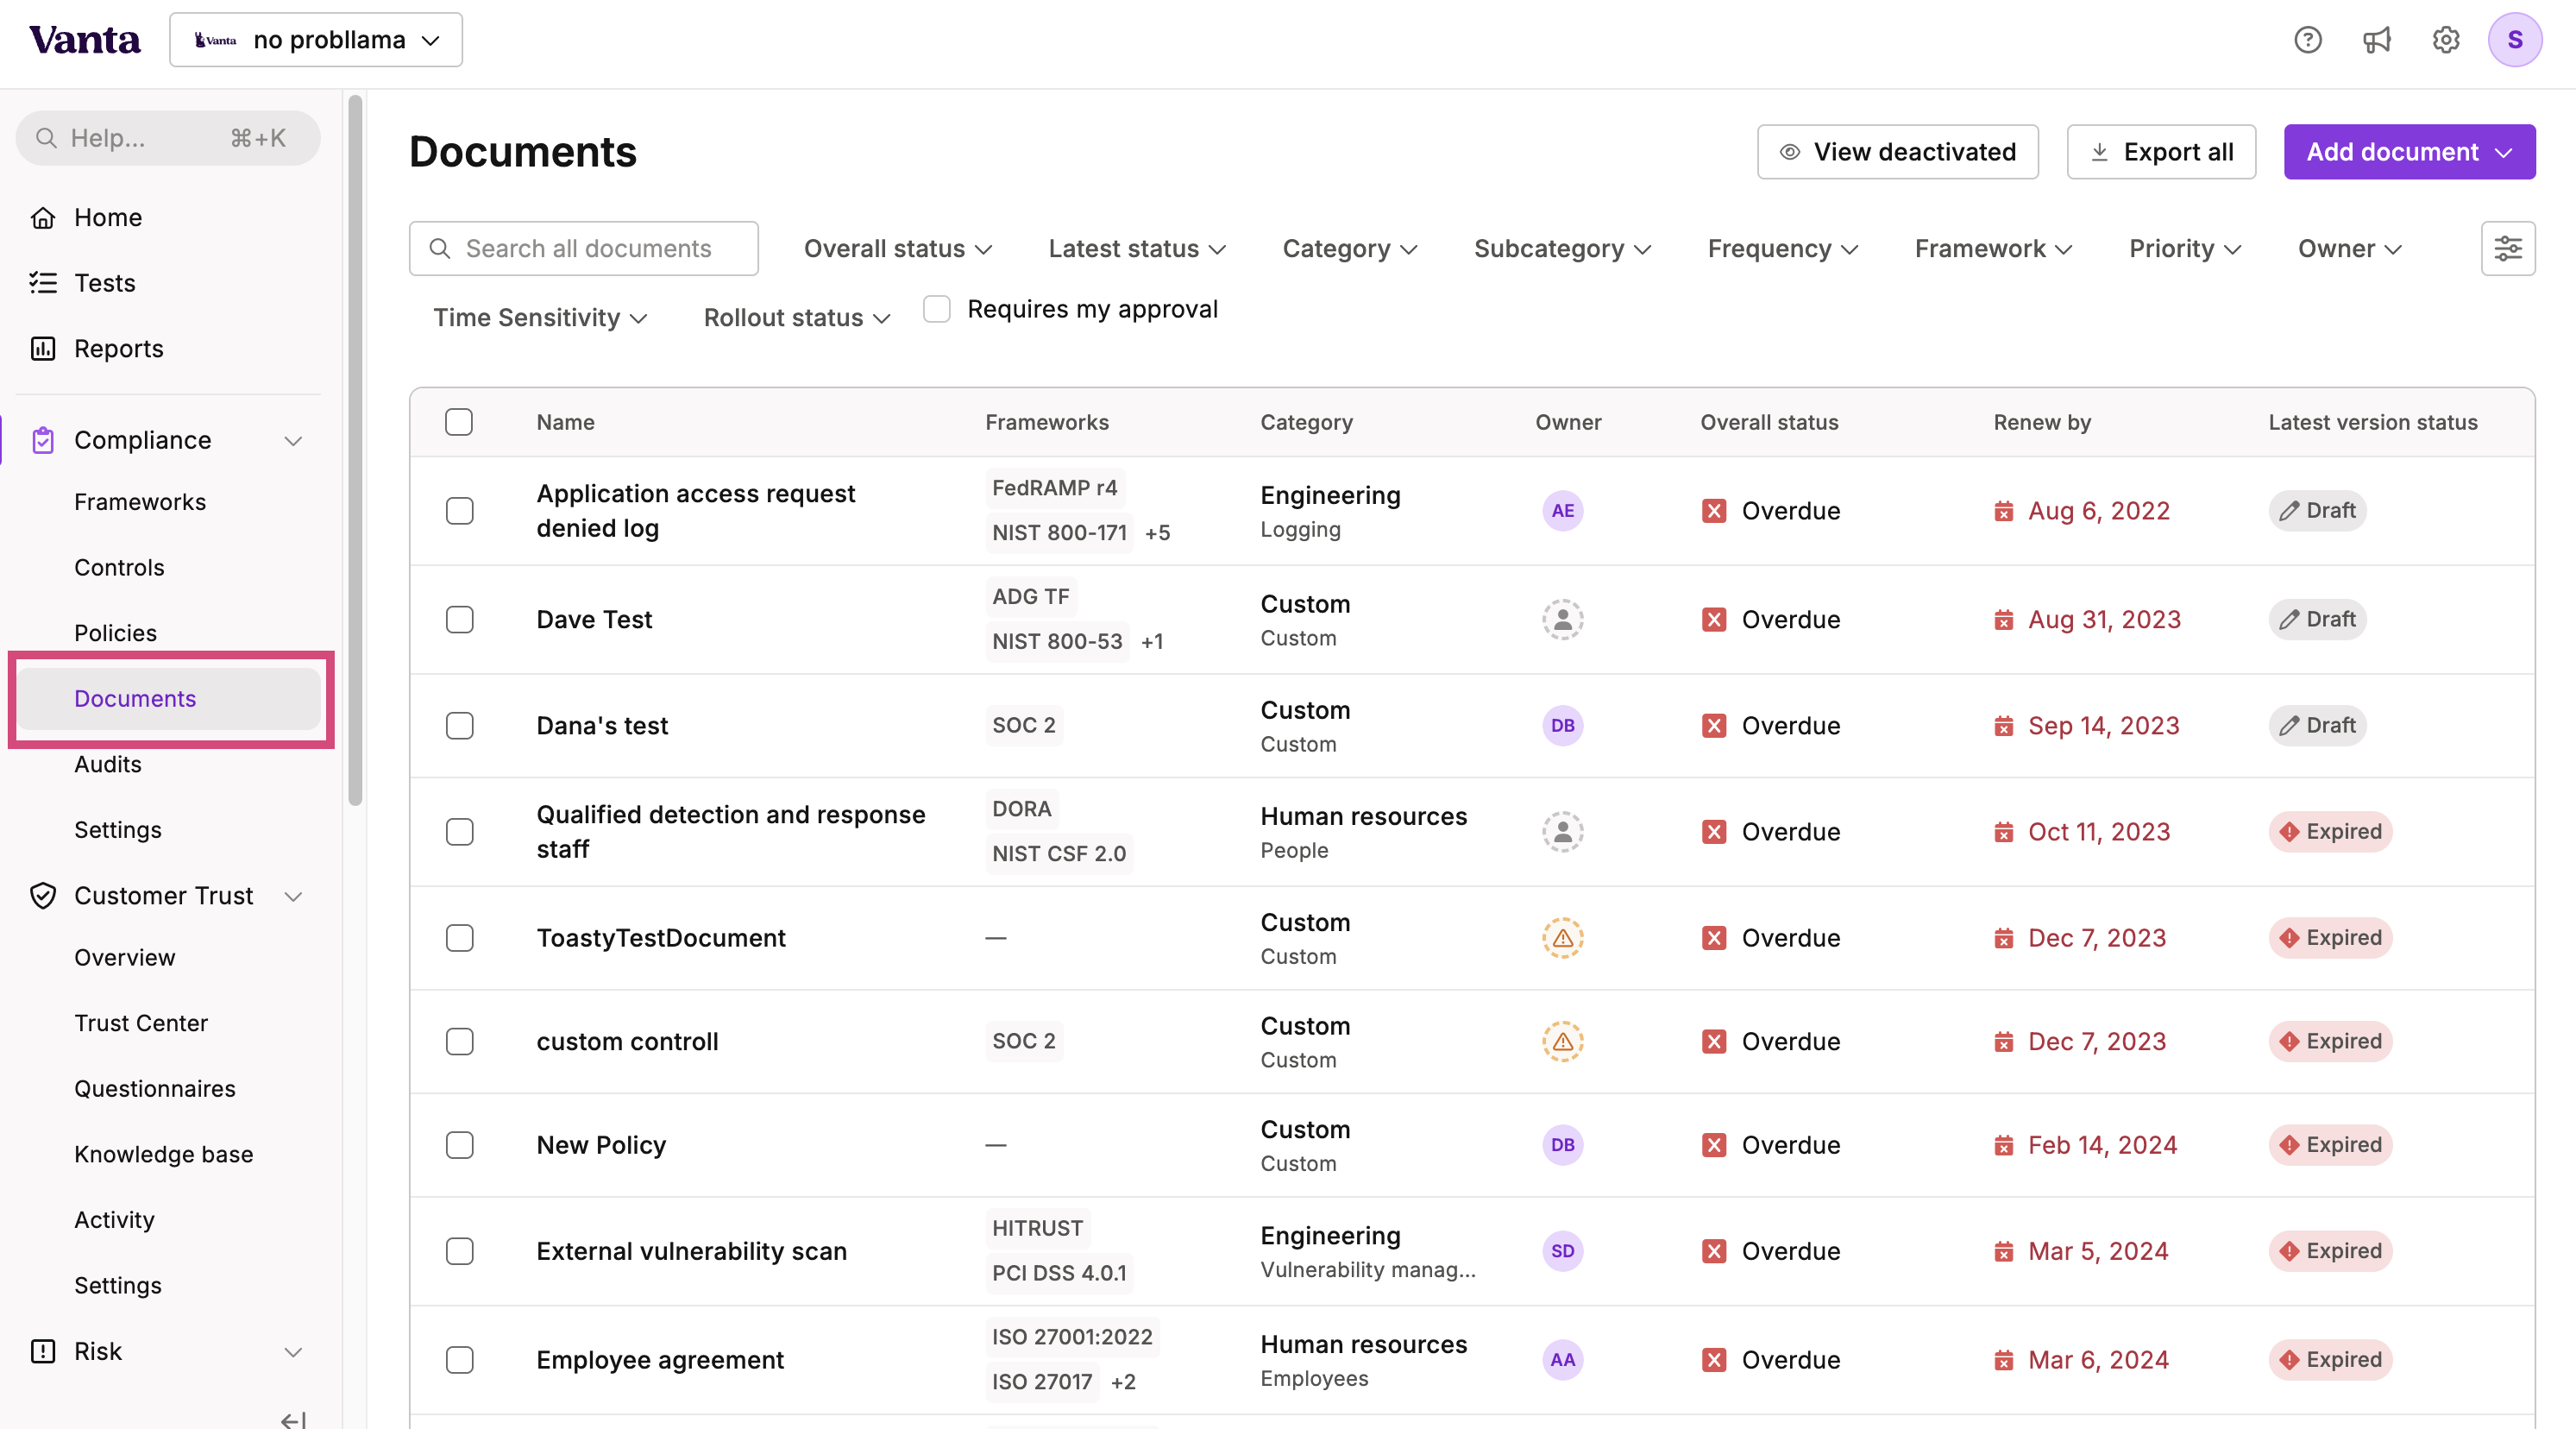Select Application access request denied log checkbox
This screenshot has width=2576, height=1429.
pos(460,511)
